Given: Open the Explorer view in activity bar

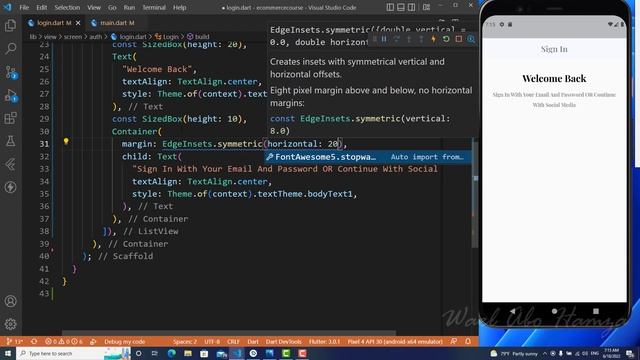Looking at the screenshot, I should pyautogui.click(x=10, y=25).
